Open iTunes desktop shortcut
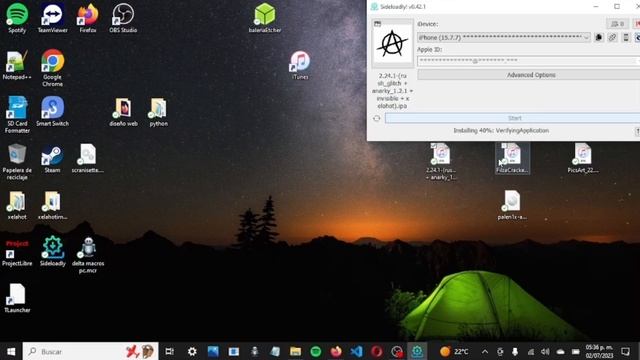 300,65
